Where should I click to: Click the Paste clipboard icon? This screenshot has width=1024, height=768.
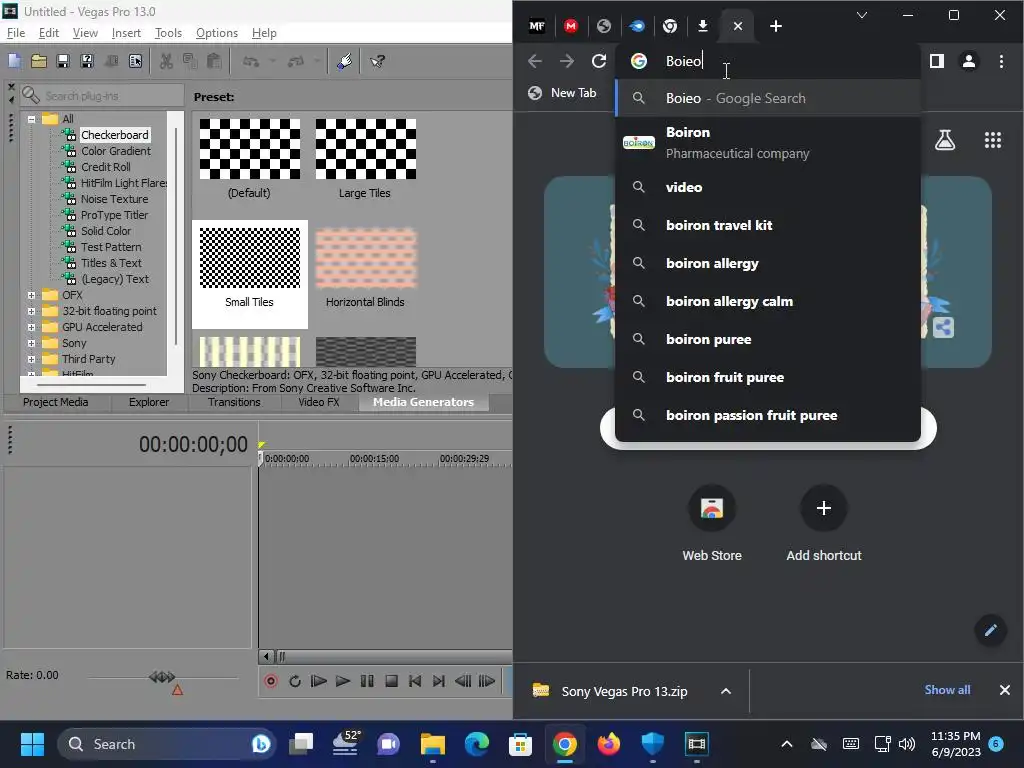click(214, 61)
